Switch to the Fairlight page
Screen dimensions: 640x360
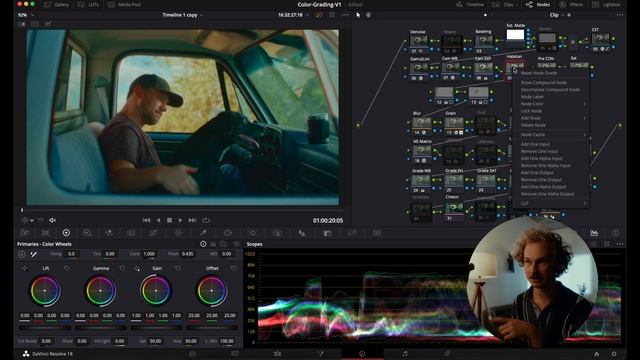click(x=404, y=354)
